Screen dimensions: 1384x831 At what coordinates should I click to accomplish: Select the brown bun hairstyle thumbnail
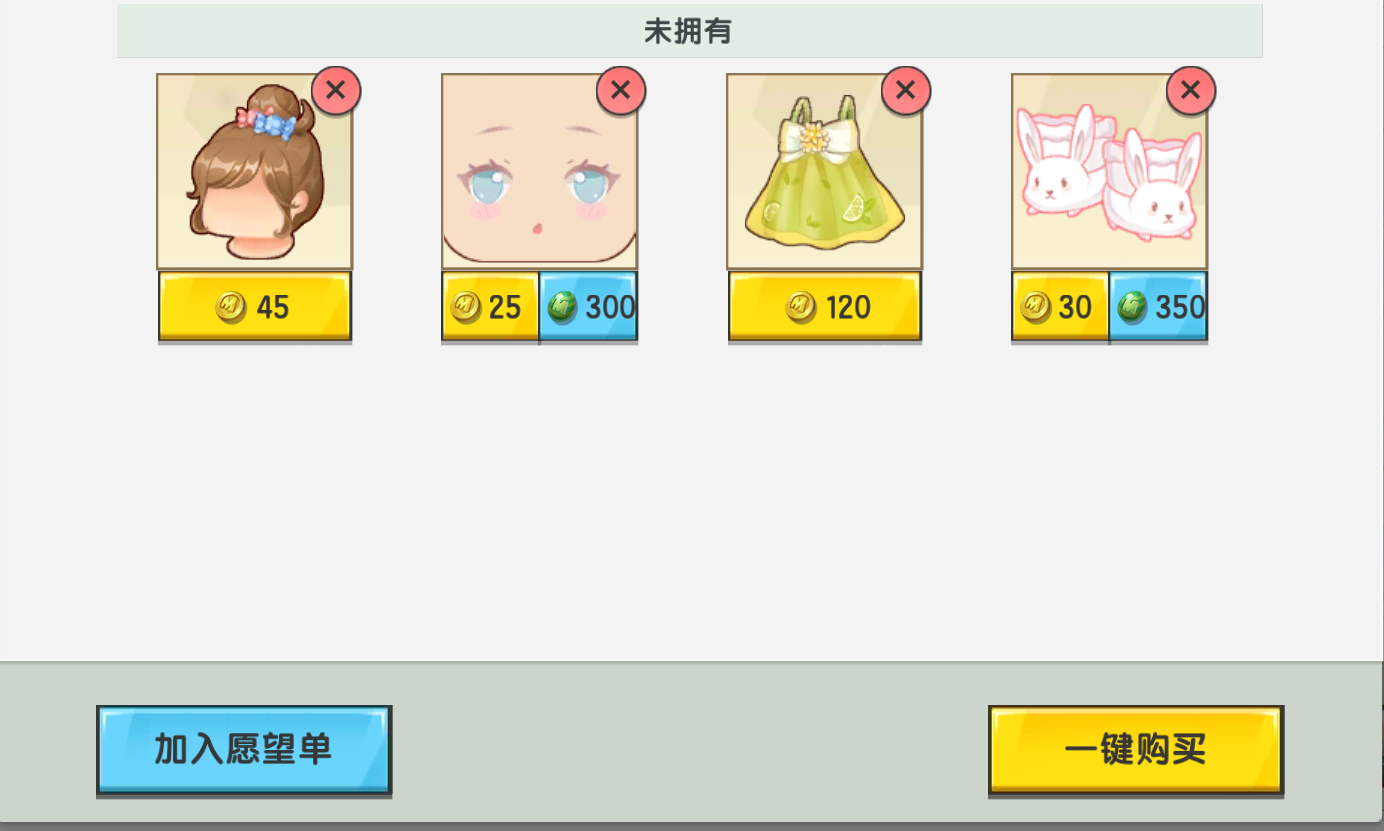click(x=255, y=171)
